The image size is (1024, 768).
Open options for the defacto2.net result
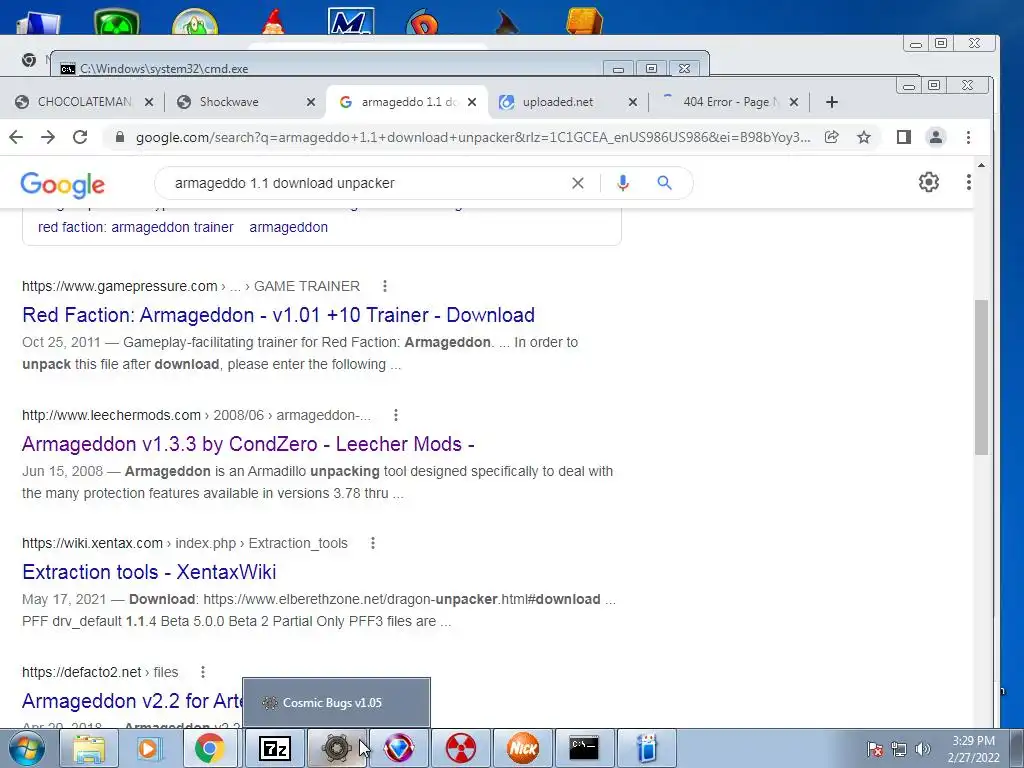(203, 672)
